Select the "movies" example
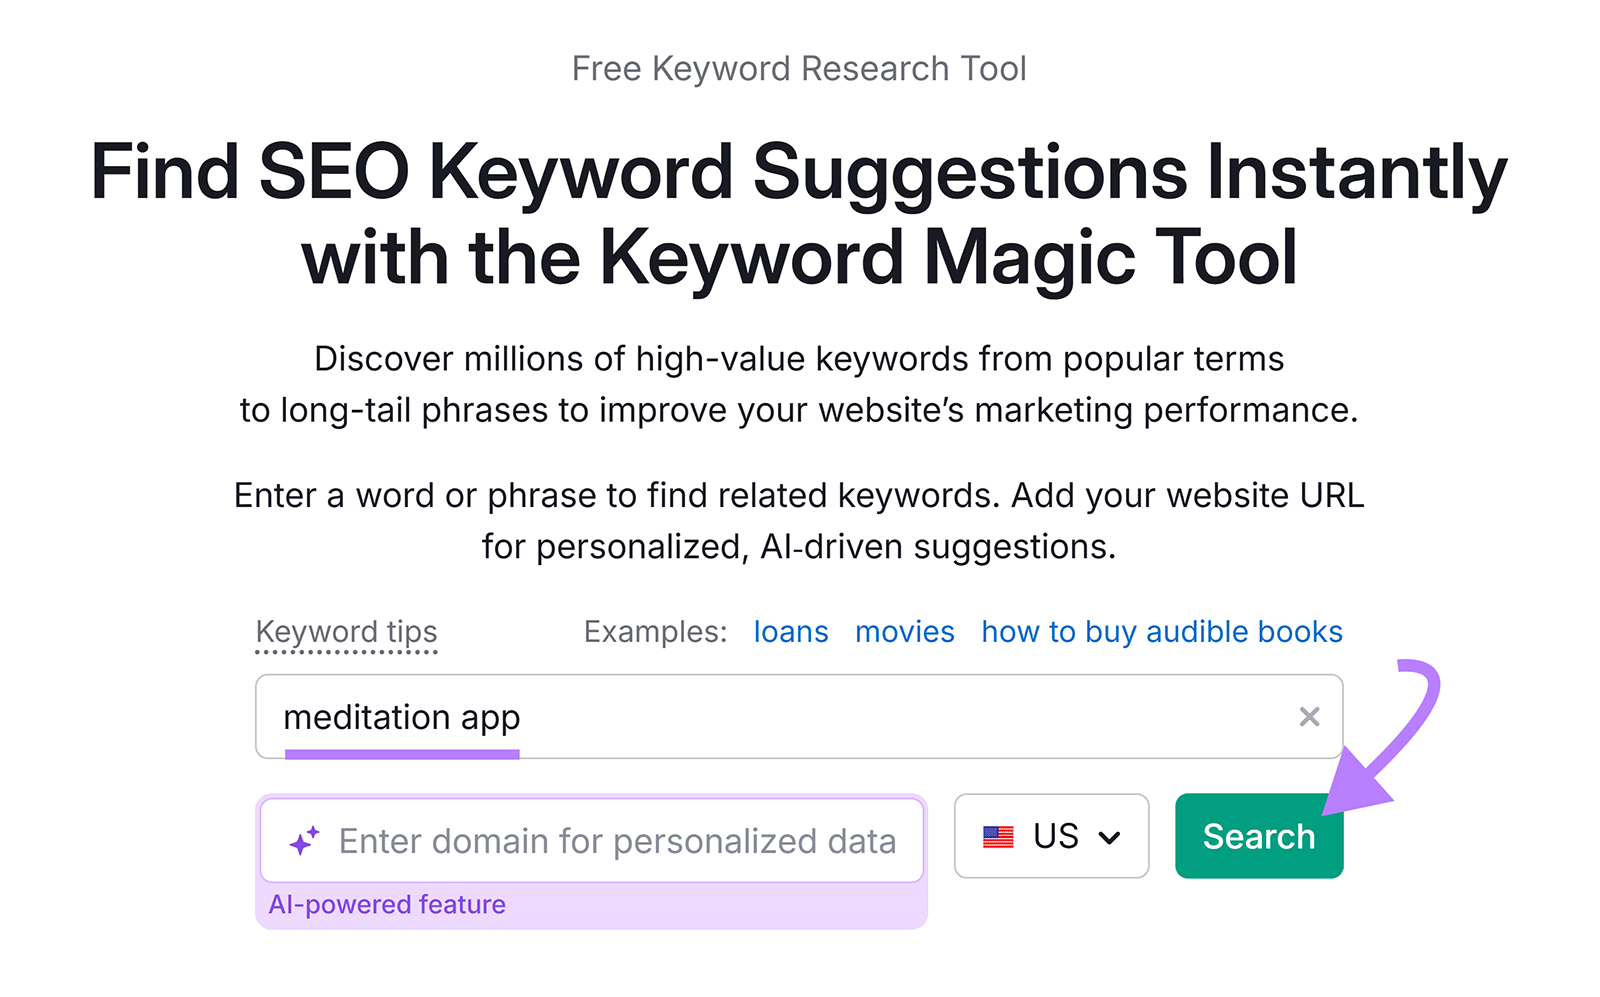The image size is (1600, 997). [x=904, y=631]
